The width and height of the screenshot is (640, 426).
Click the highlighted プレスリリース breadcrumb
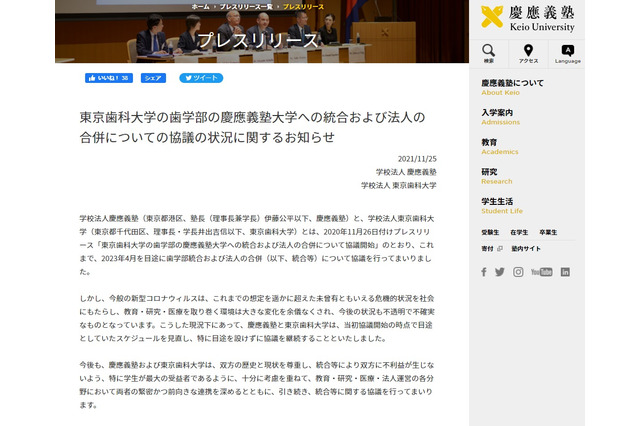coord(303,7)
